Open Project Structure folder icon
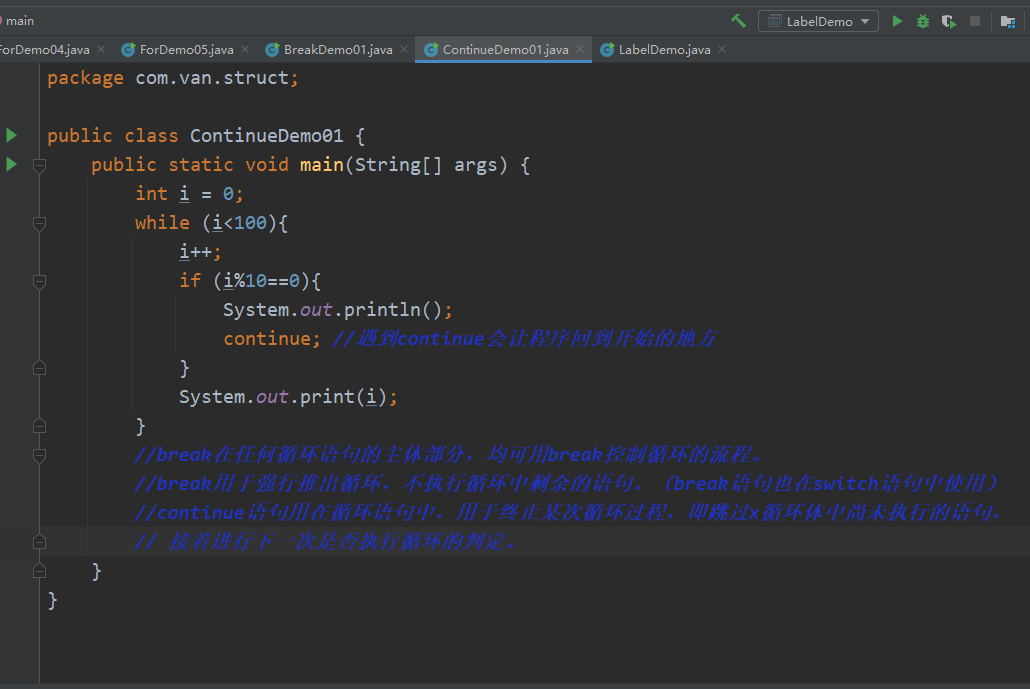Image resolution: width=1030 pixels, height=689 pixels. click(1008, 22)
